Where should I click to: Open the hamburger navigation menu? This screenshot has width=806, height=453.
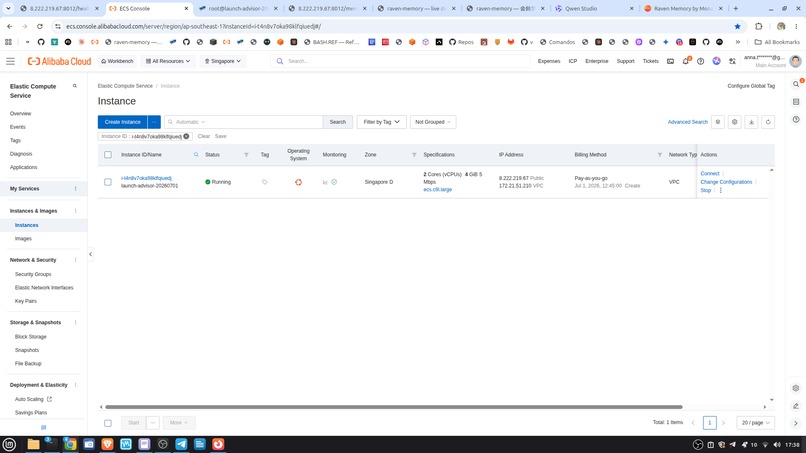click(10, 61)
